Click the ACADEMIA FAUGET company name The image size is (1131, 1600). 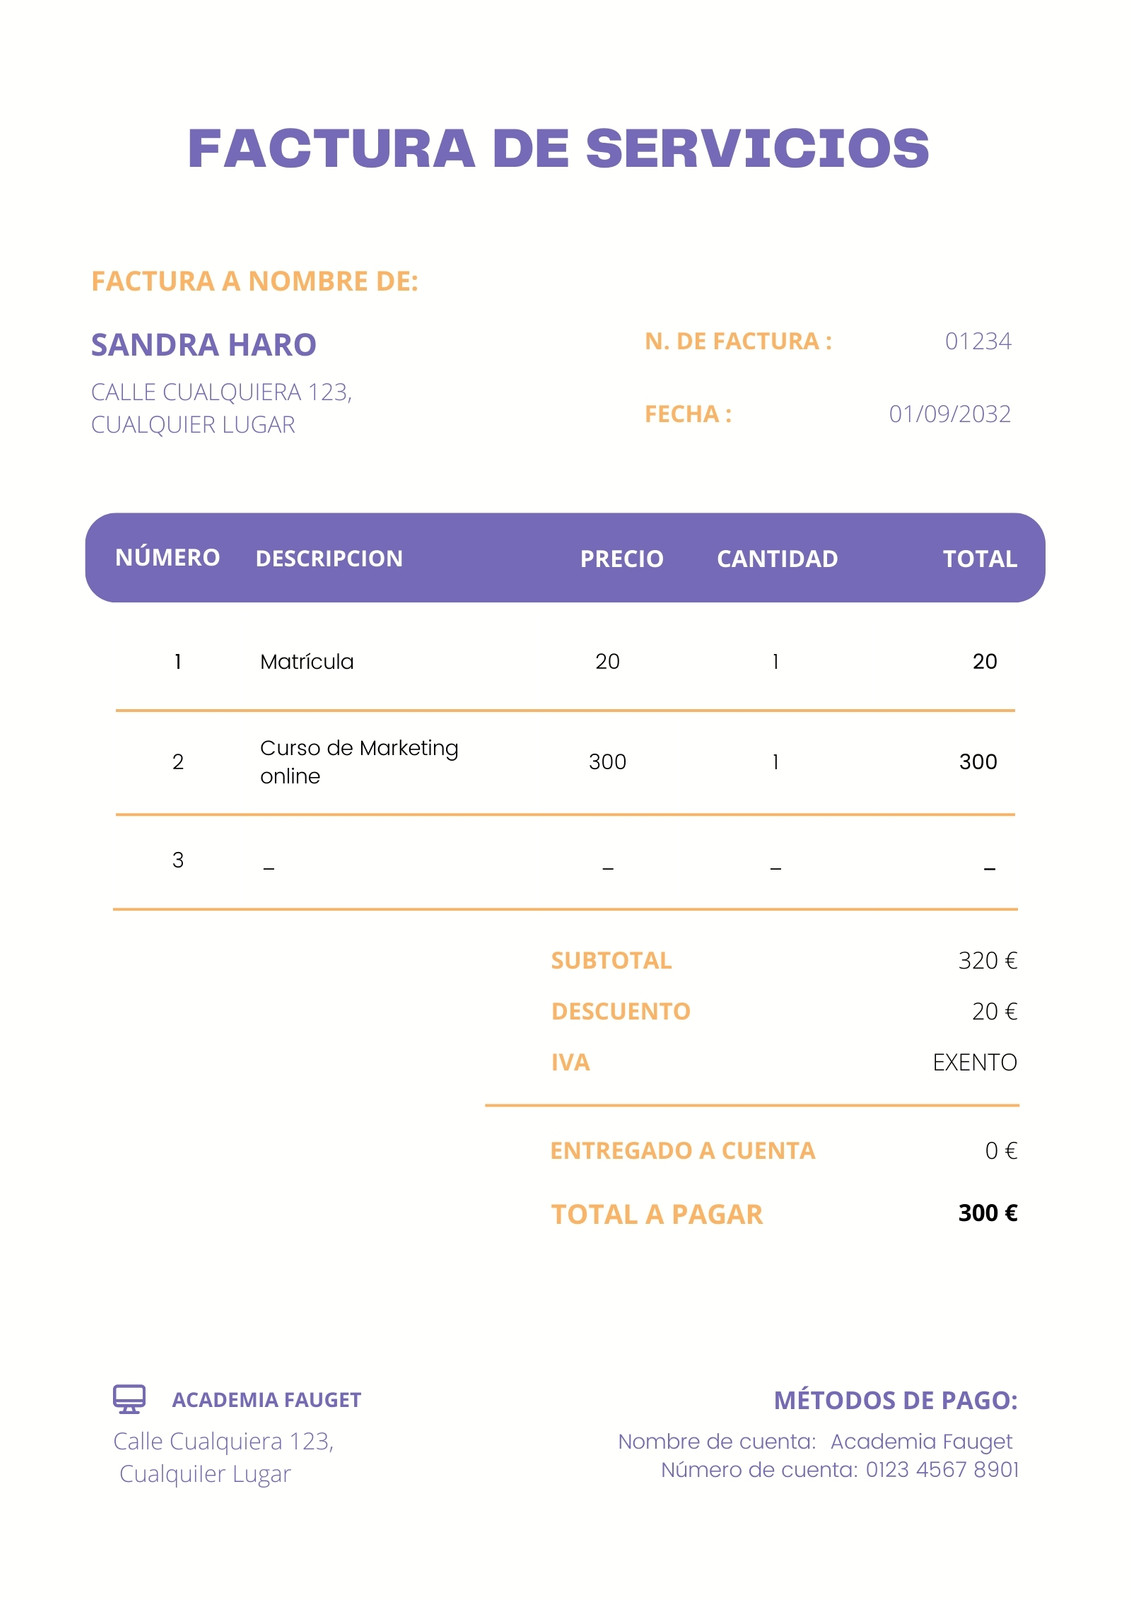click(x=266, y=1400)
